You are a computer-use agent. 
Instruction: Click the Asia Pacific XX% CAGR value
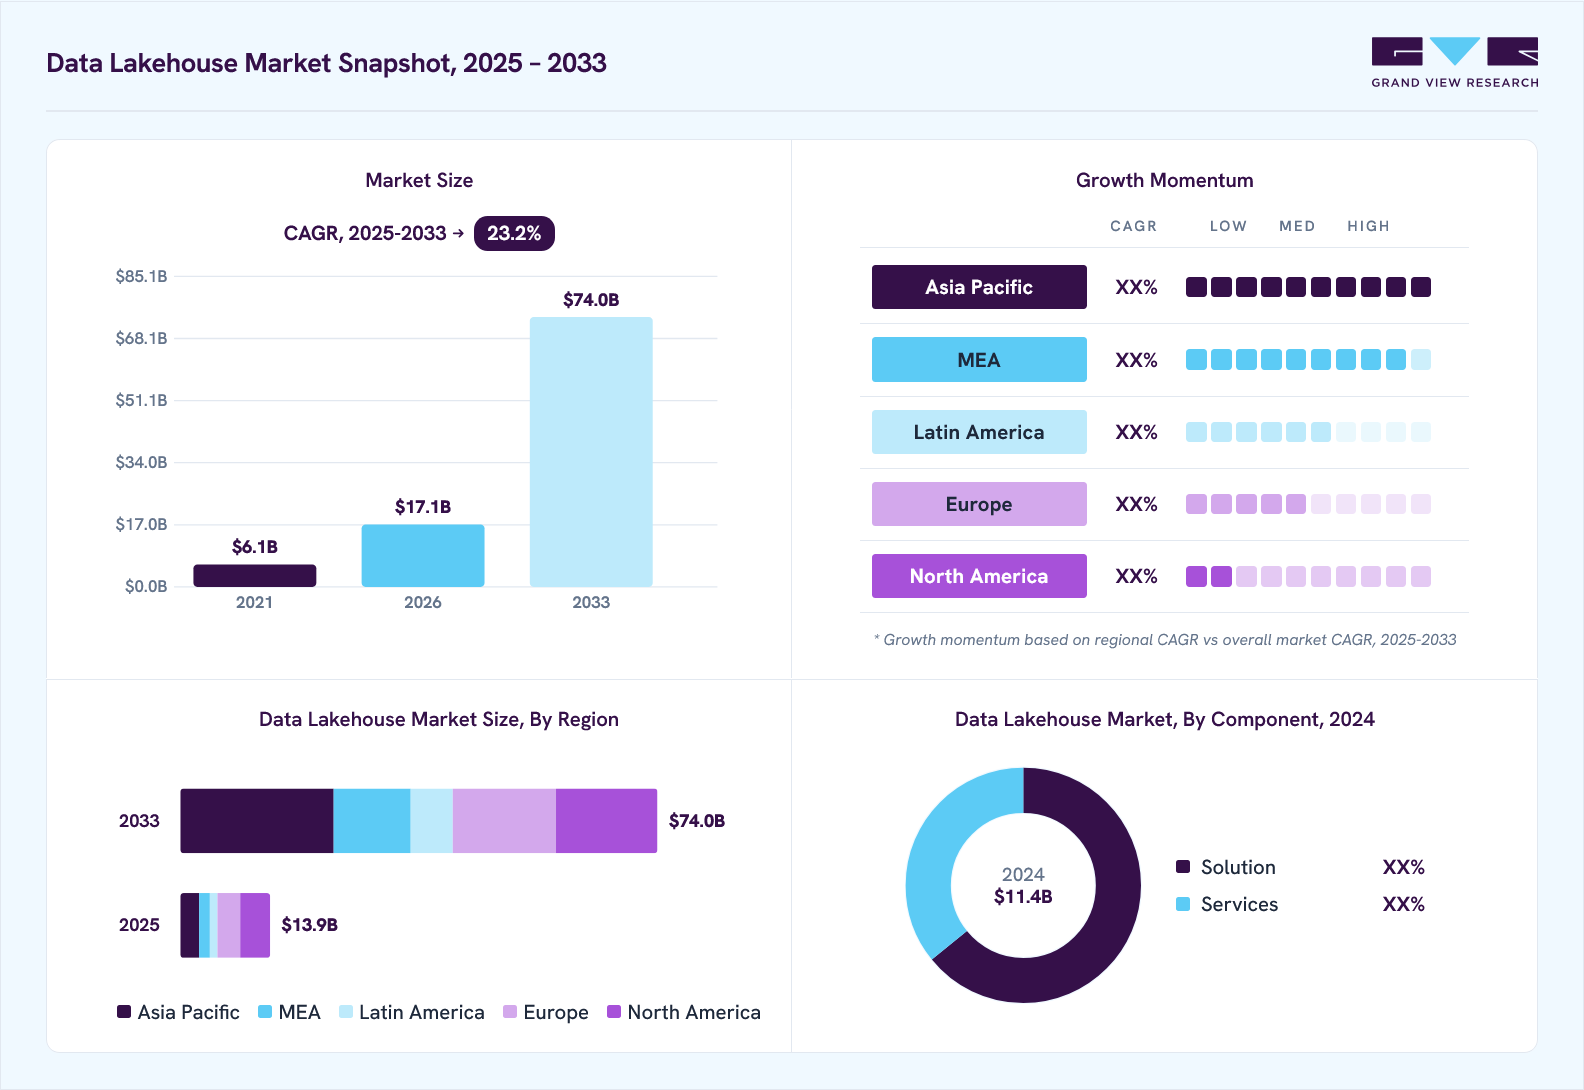pyautogui.click(x=1136, y=288)
